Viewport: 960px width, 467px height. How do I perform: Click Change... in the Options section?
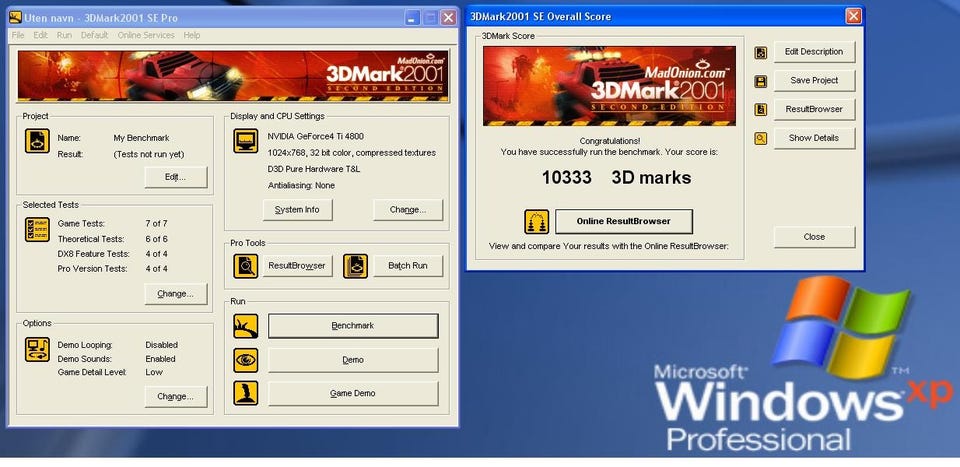(176, 397)
